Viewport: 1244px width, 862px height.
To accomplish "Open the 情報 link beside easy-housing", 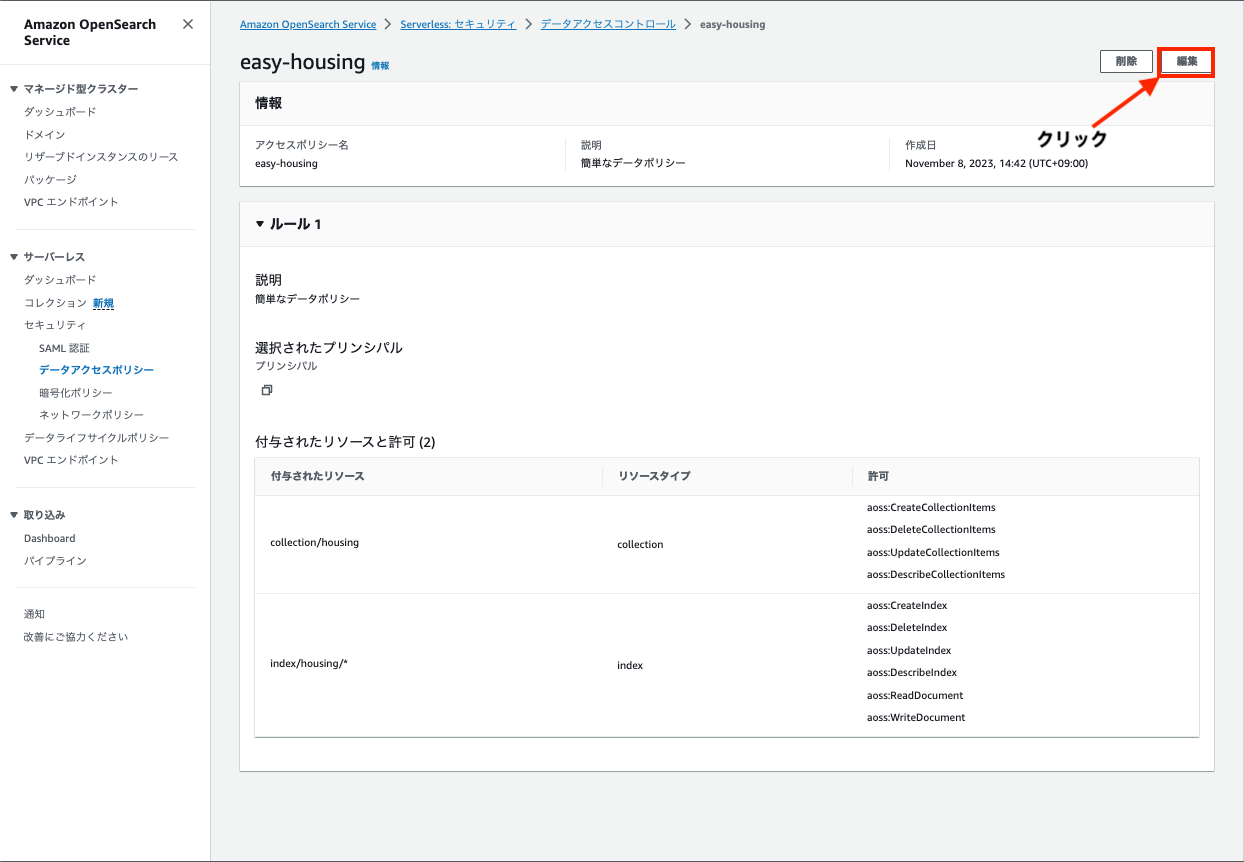I will click(380, 65).
